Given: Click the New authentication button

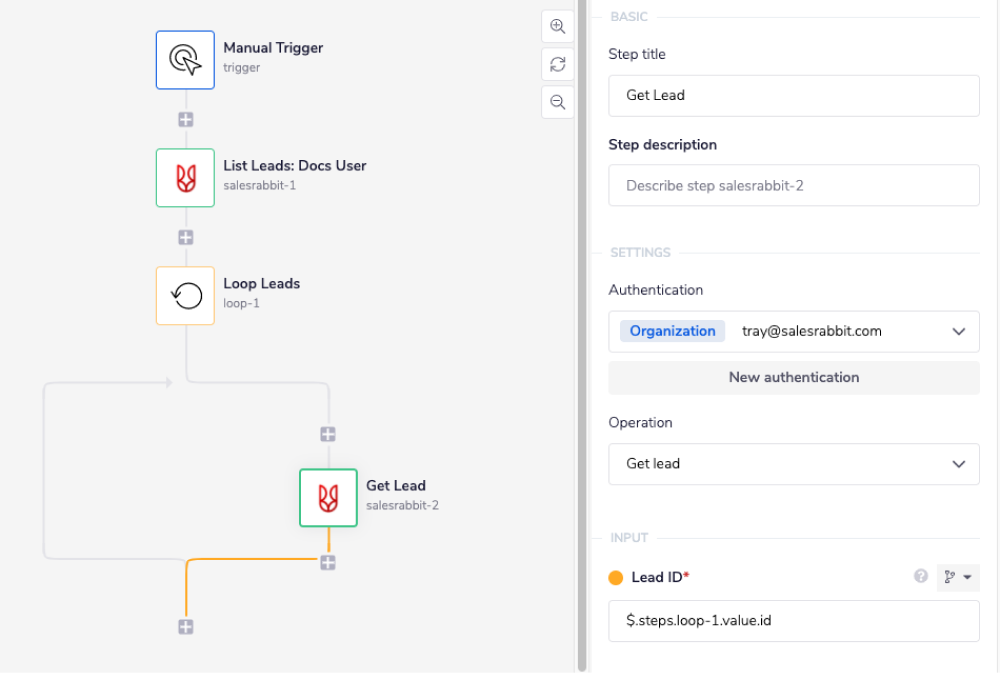Looking at the screenshot, I should tap(794, 377).
